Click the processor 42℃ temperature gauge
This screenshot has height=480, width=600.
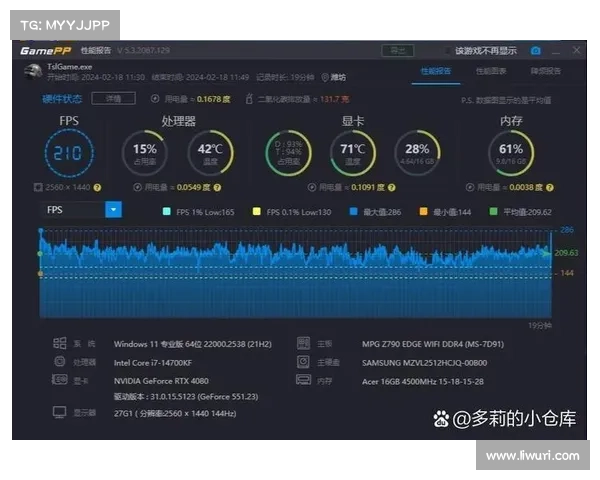coord(210,153)
